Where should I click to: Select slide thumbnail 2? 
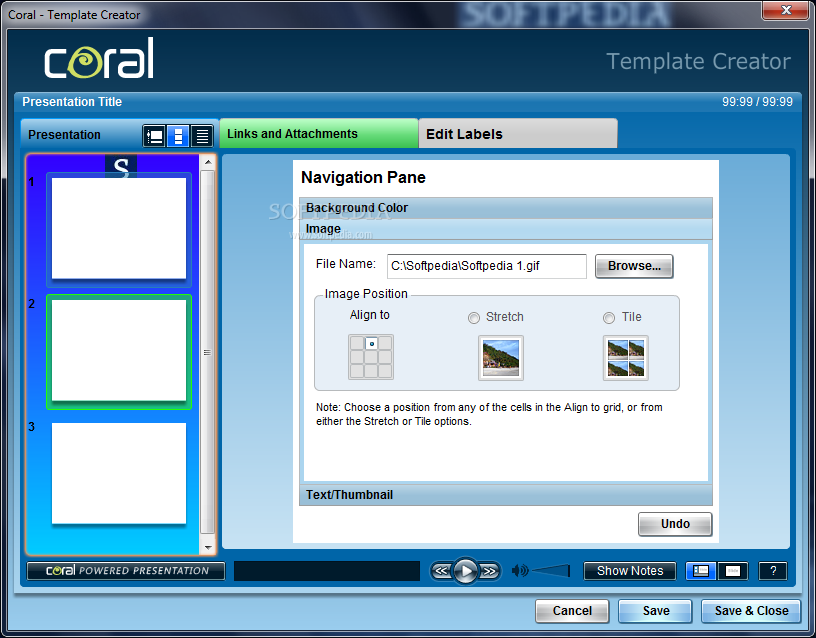click(x=119, y=352)
